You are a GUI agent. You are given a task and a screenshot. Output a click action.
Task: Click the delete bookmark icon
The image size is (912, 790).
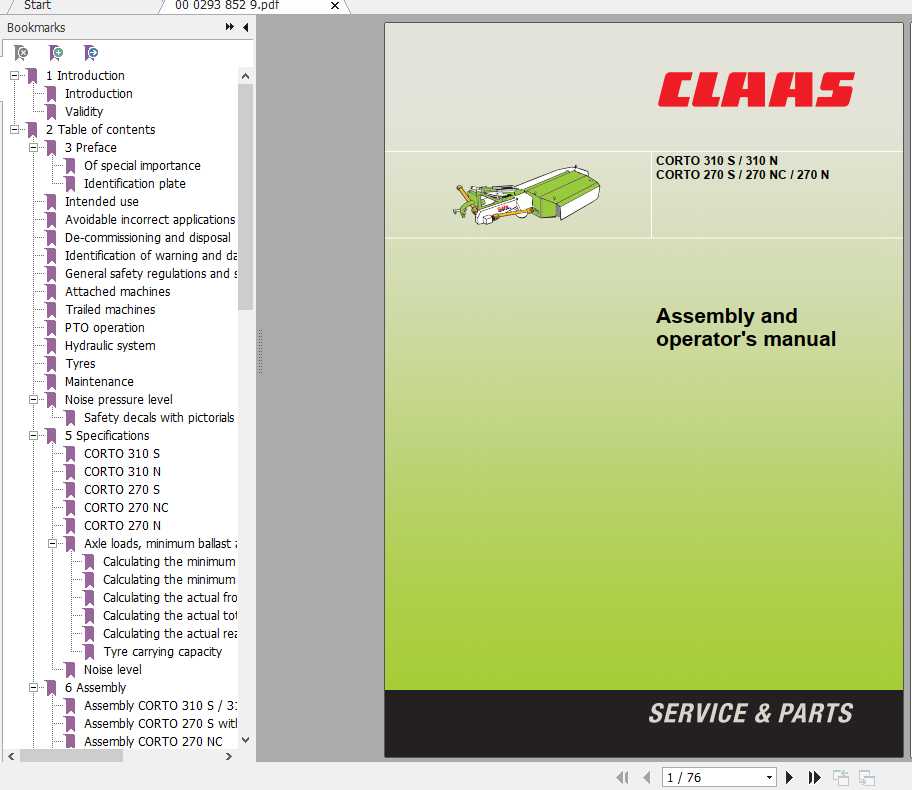point(21,53)
